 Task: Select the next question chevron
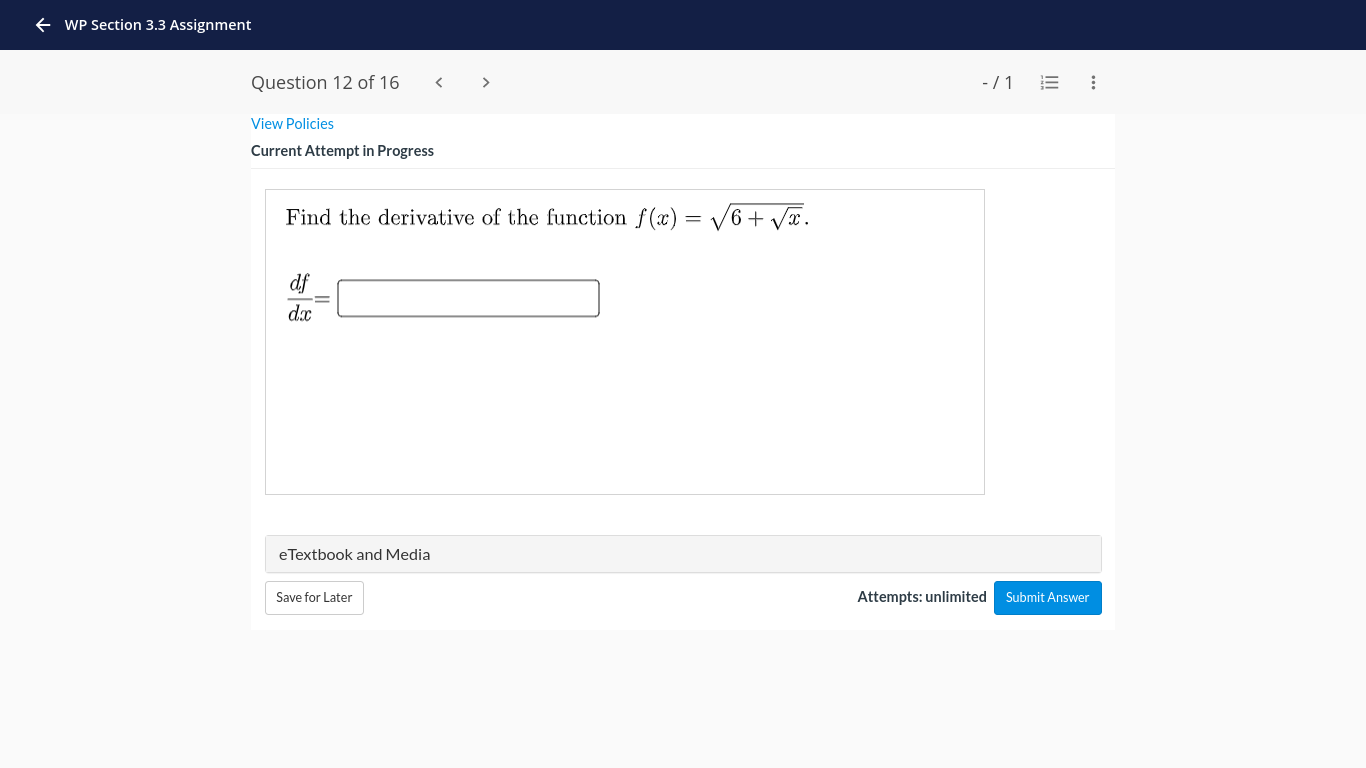485,82
